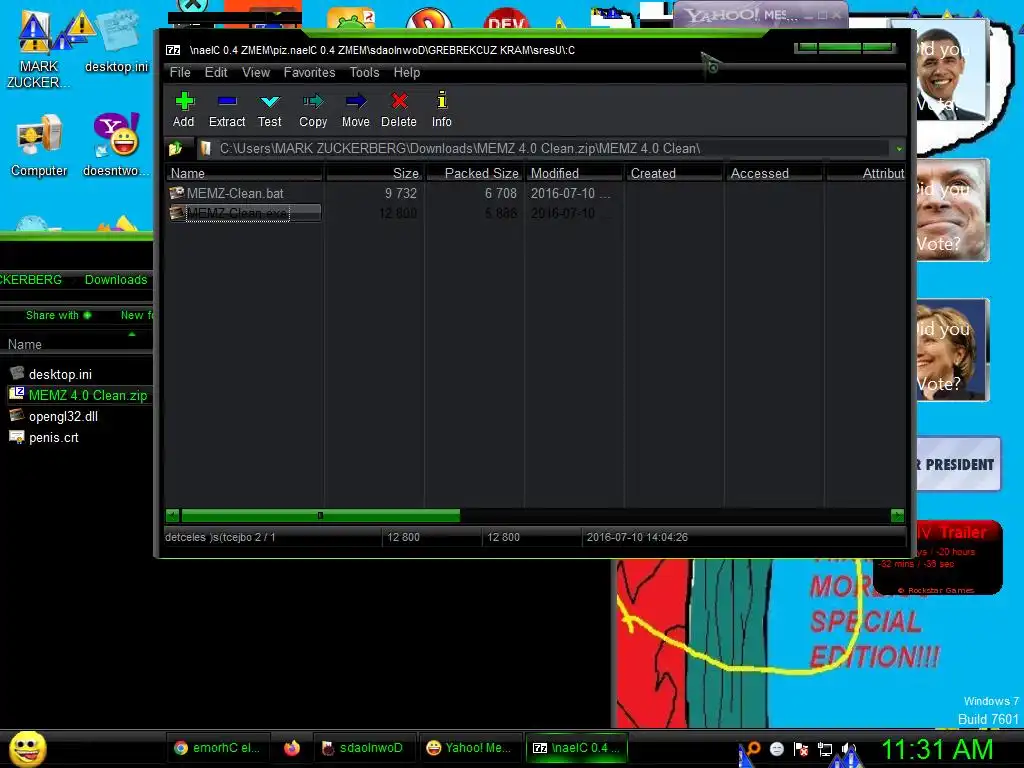The width and height of the screenshot is (1024, 768).
Task: Sort by the Size column header
Action: (x=374, y=173)
